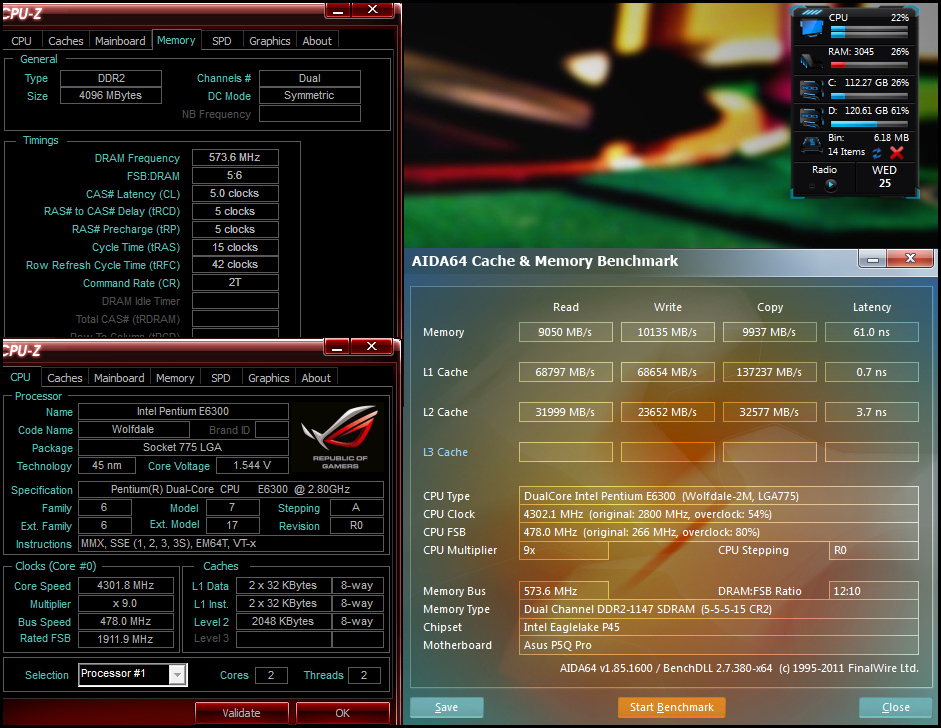Open Graphics tab in bottom CPU-Z window
The image size is (941, 728).
[268, 378]
